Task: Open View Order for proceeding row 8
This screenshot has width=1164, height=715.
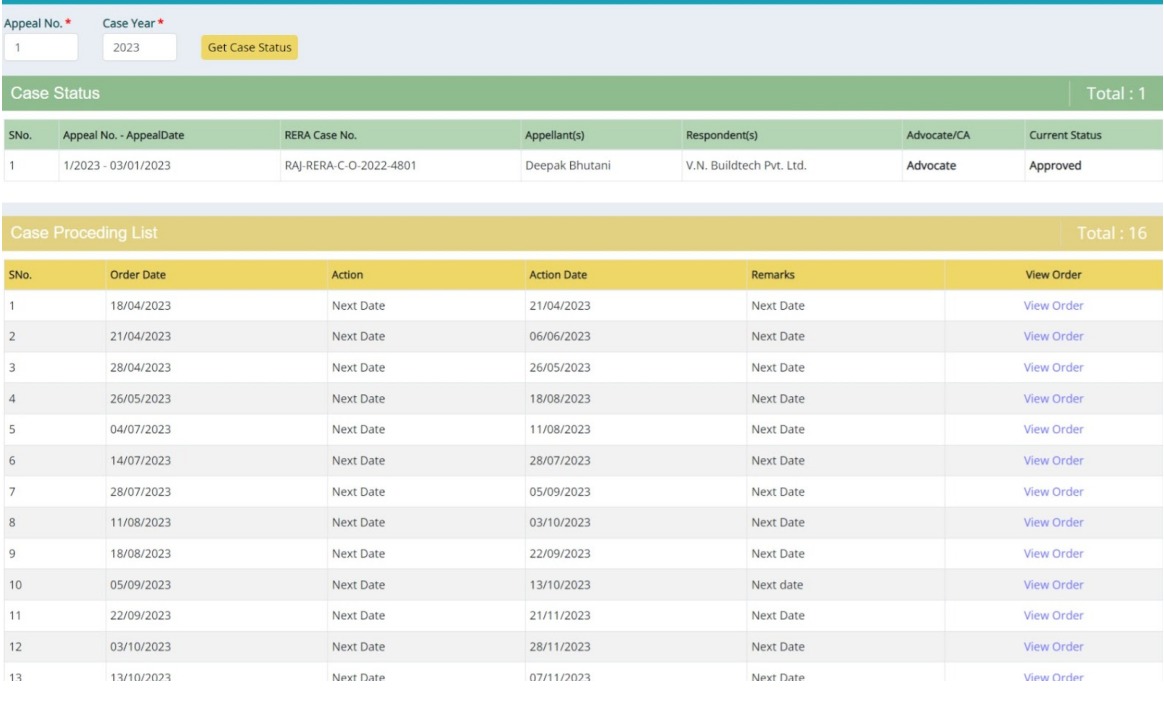Action: tap(1053, 523)
